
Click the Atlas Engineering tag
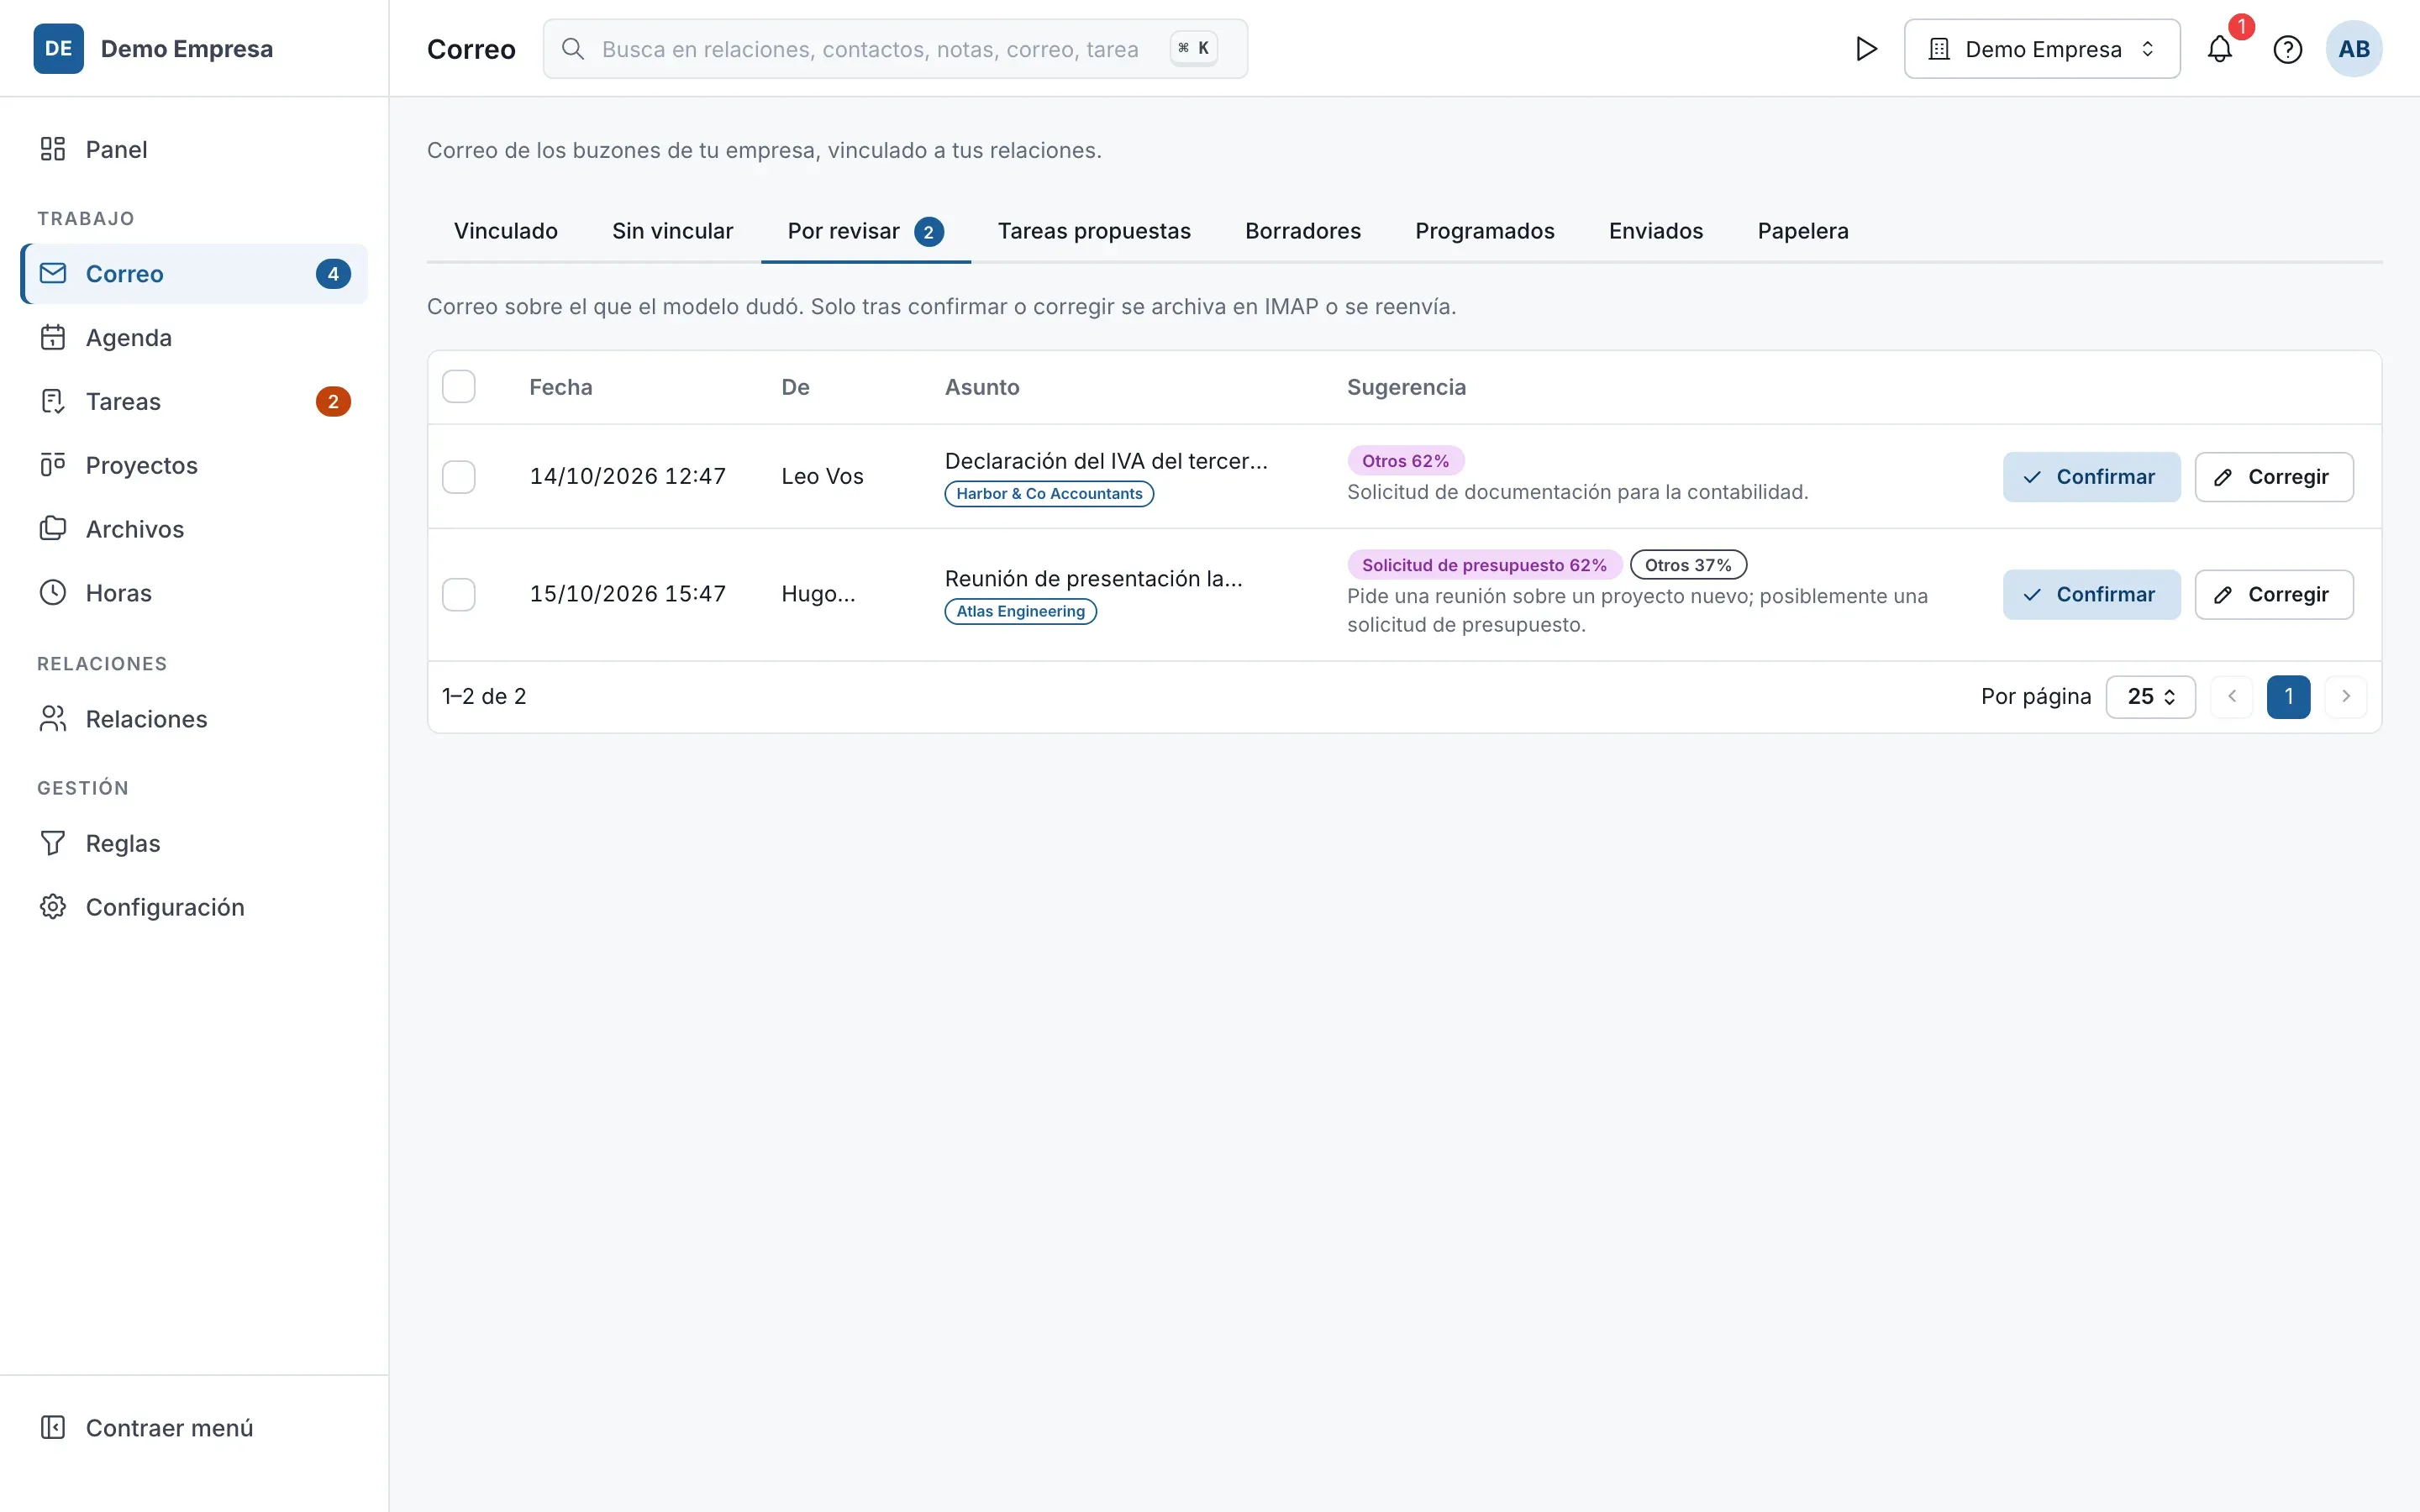click(x=1020, y=612)
